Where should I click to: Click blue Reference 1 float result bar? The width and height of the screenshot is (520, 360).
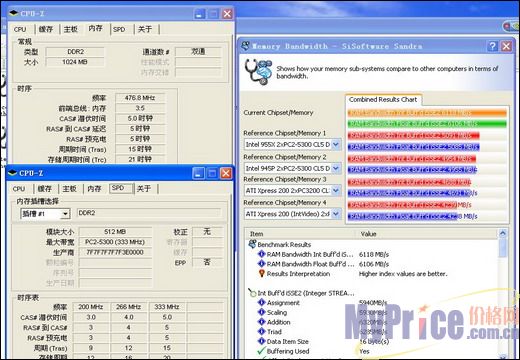point(414,147)
